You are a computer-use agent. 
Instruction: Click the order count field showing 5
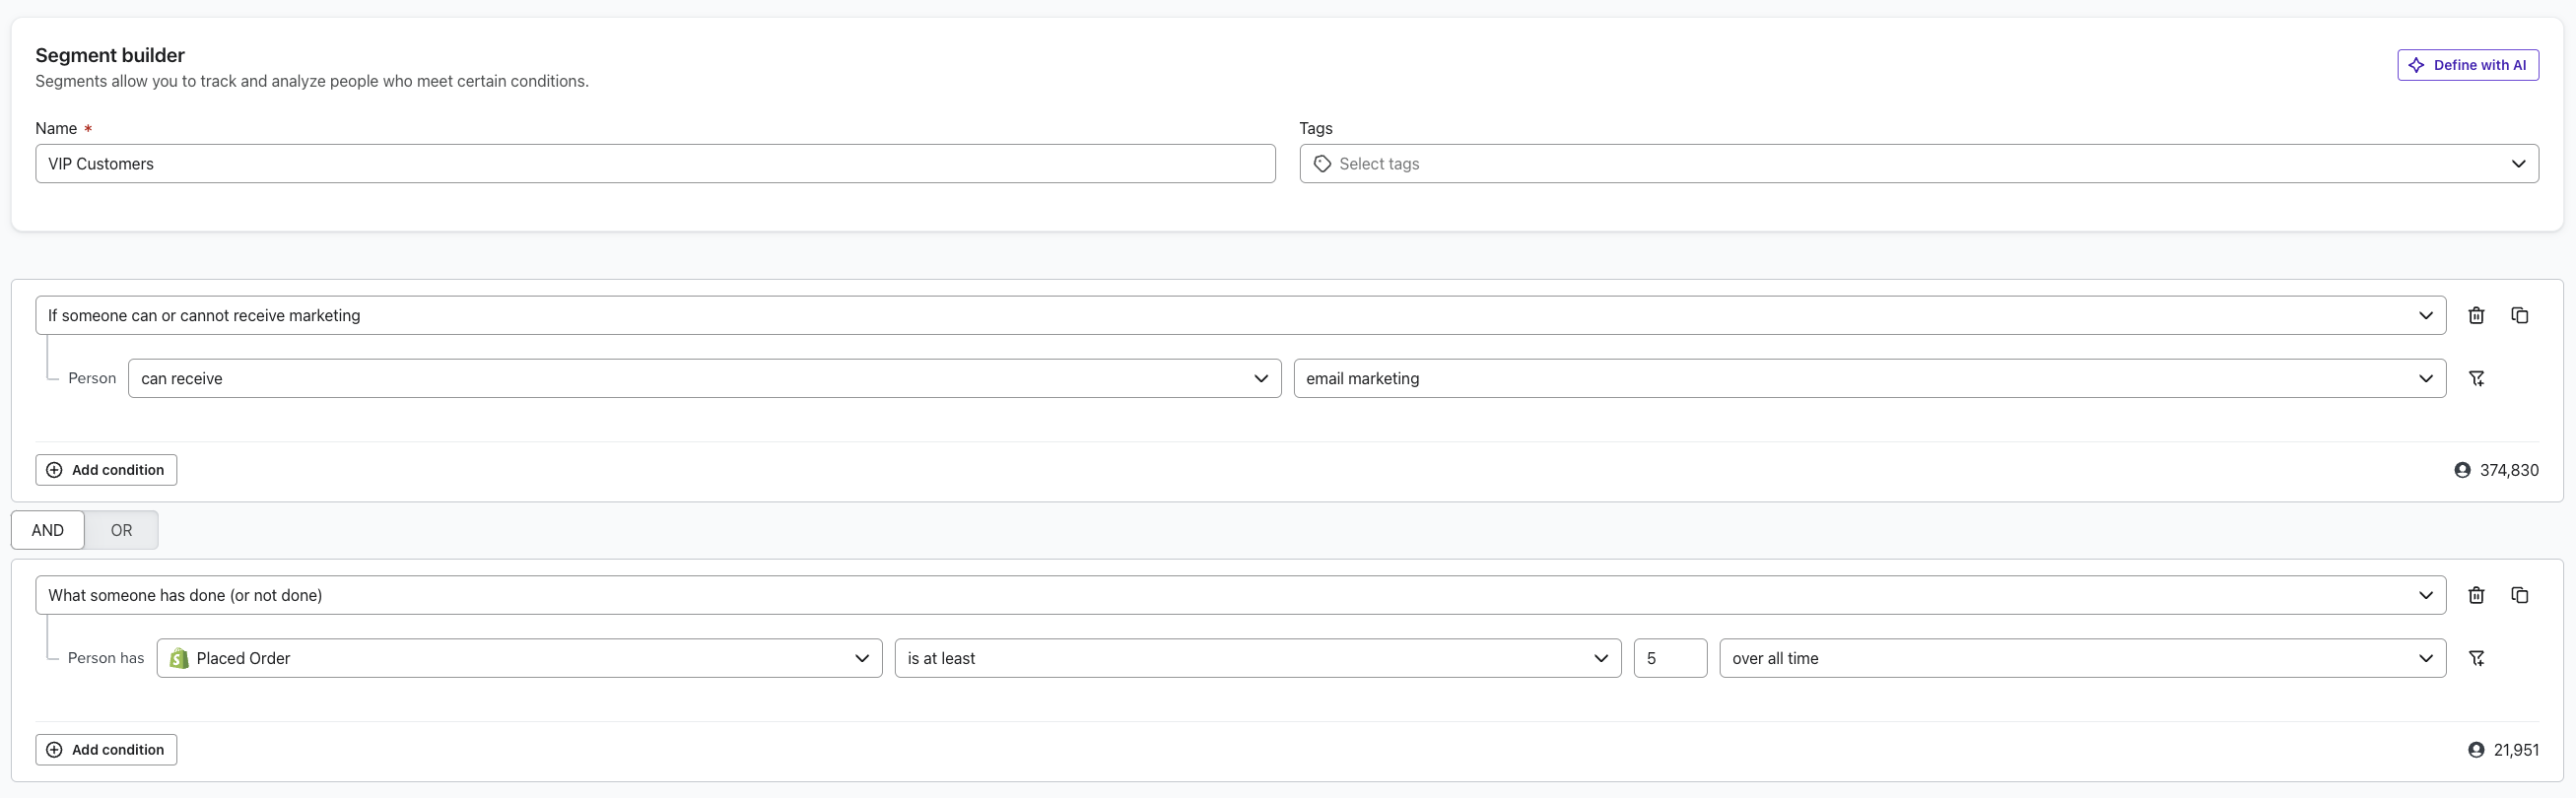coord(1669,658)
